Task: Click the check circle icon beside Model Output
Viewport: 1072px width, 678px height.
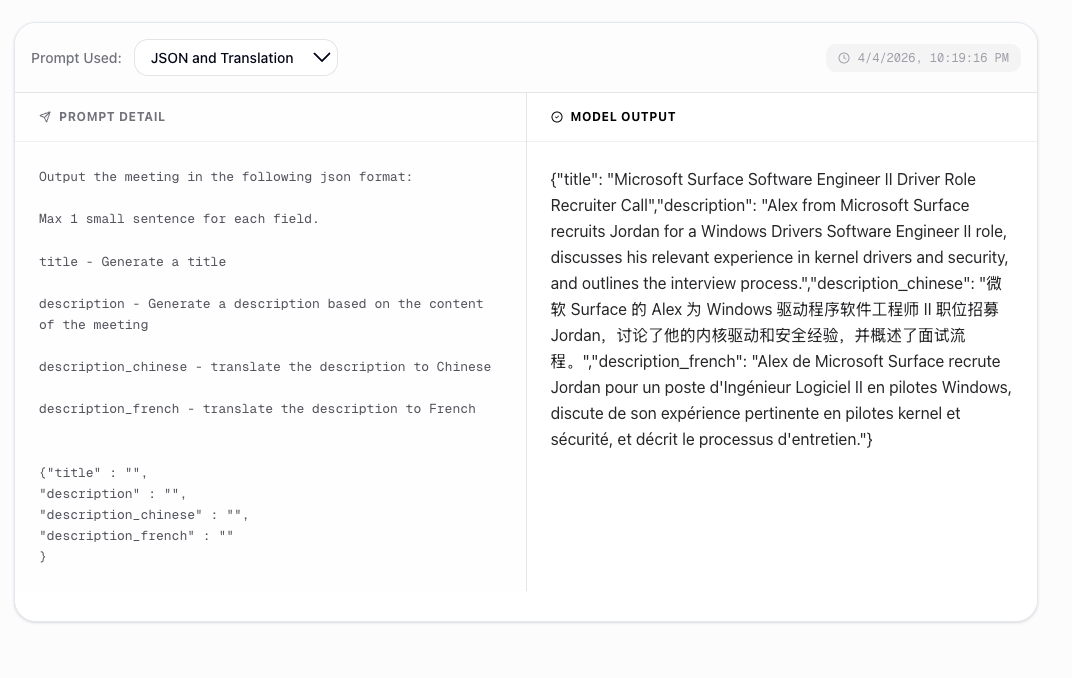Action: pyautogui.click(x=557, y=117)
